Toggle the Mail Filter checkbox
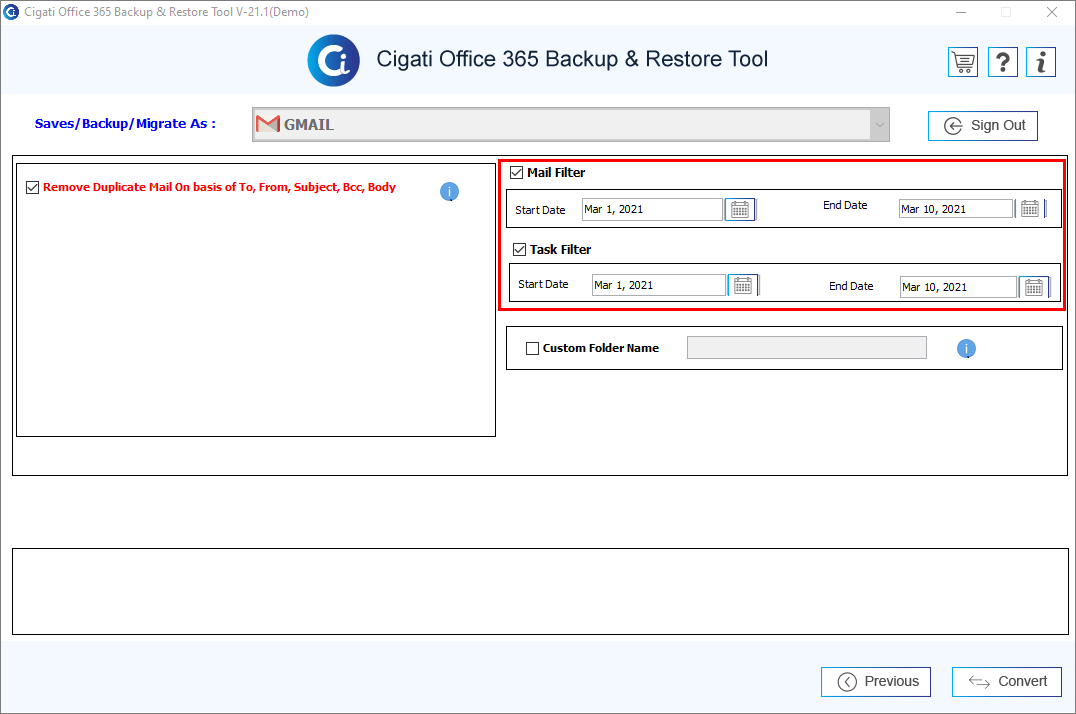 tap(517, 173)
